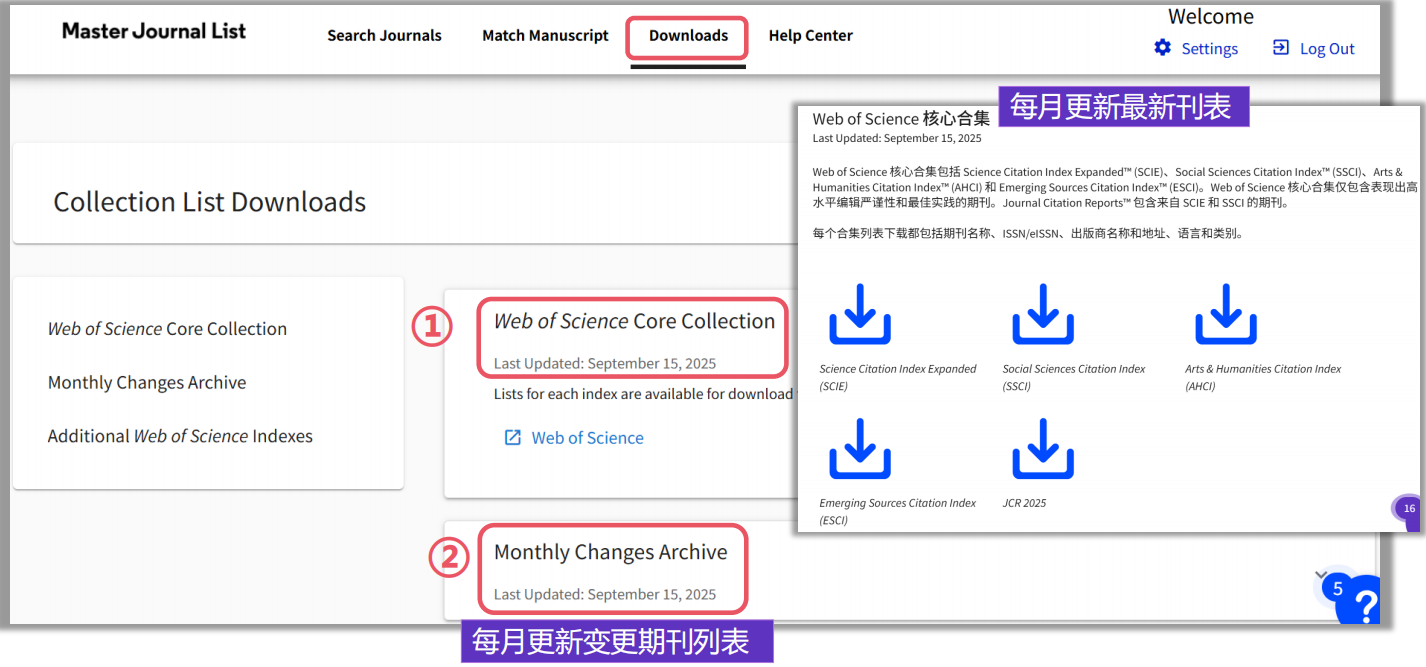Click the Log Out arrow icon

[x=1280, y=48]
